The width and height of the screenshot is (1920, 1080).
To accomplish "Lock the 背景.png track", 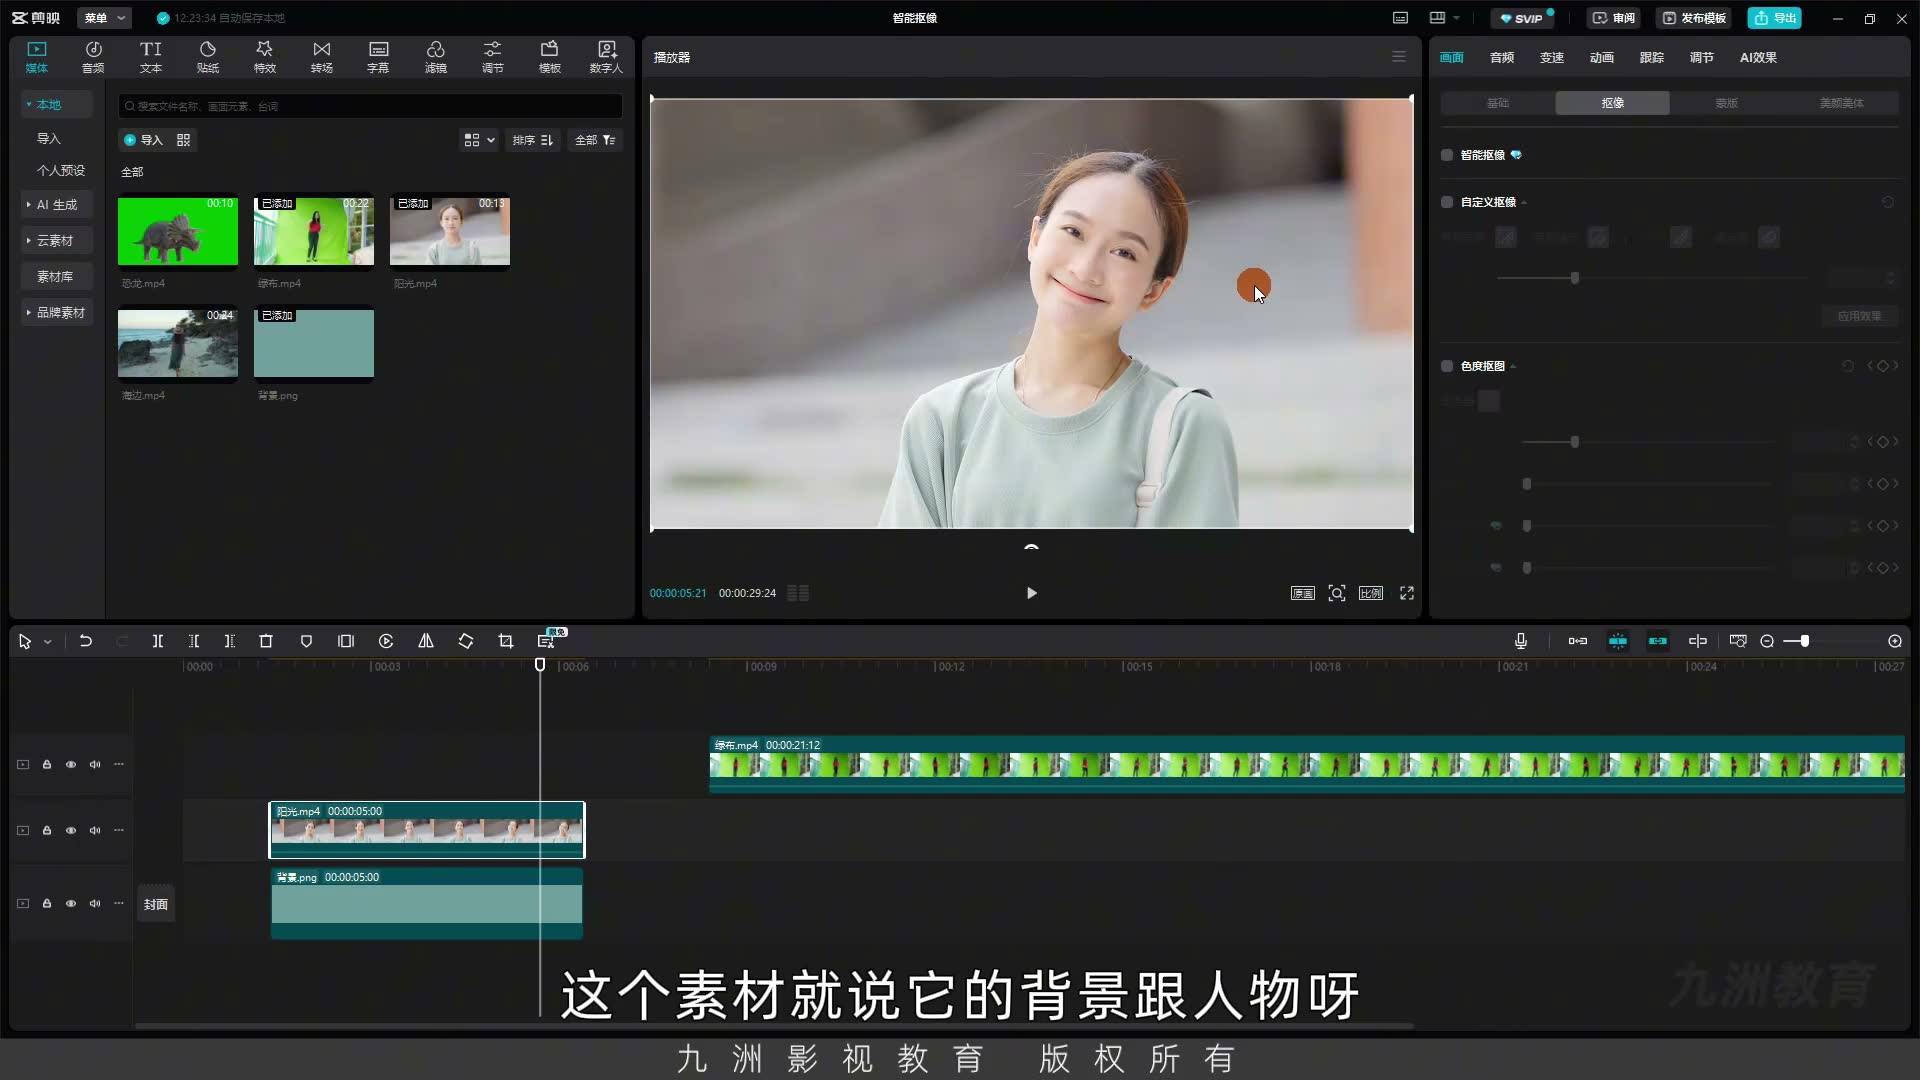I will 47,903.
